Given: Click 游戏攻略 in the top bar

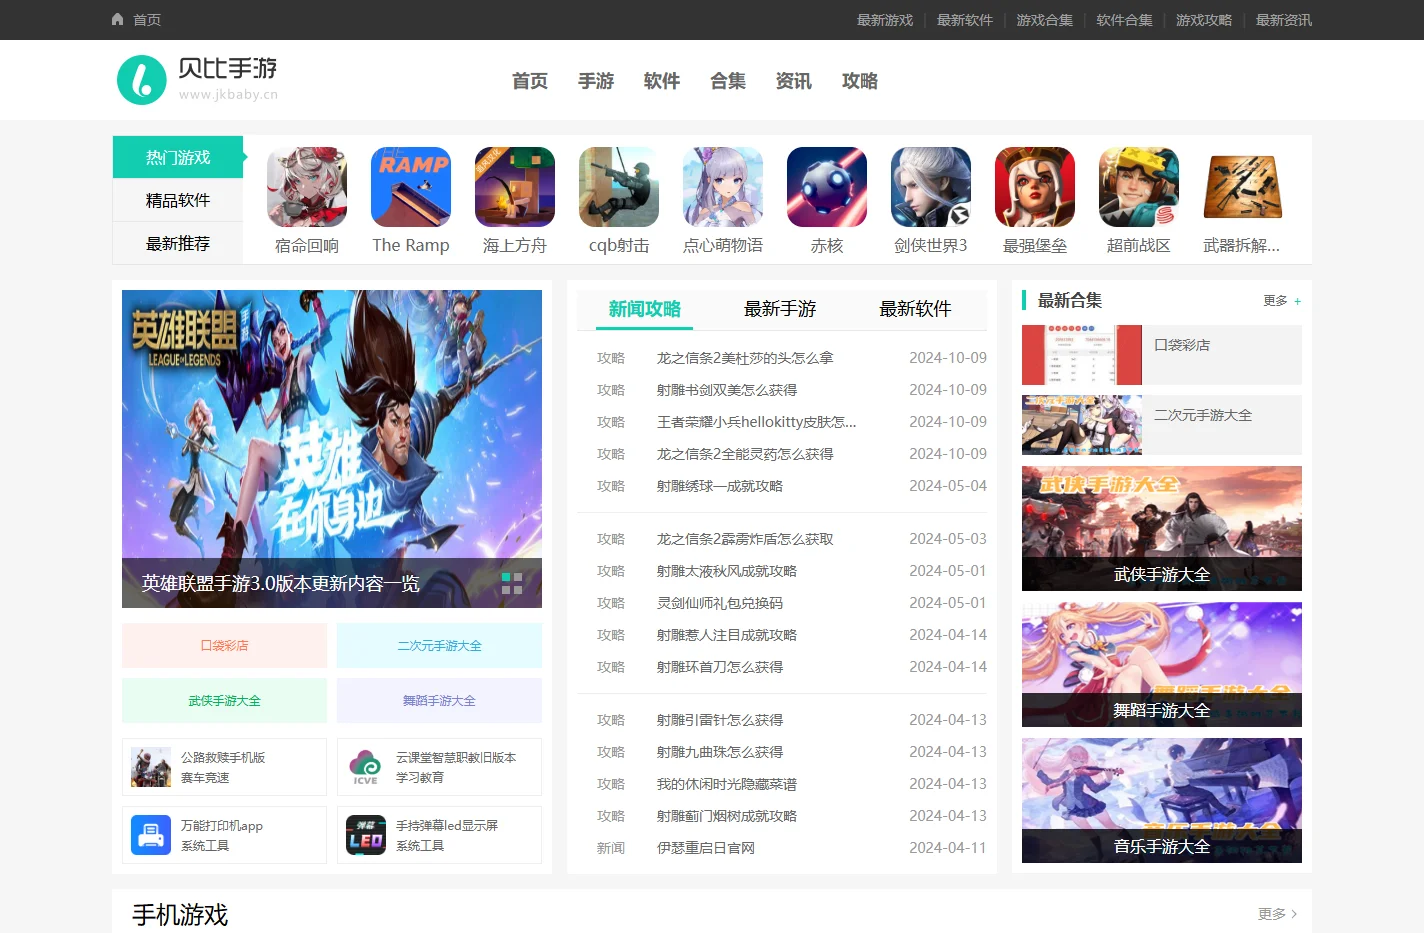Looking at the screenshot, I should pyautogui.click(x=1204, y=20).
